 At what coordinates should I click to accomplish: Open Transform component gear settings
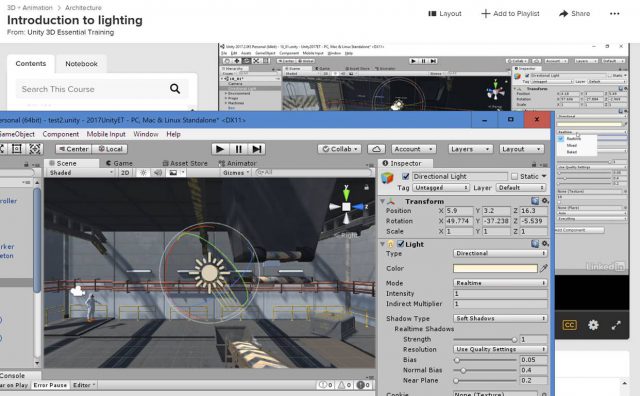pos(545,200)
